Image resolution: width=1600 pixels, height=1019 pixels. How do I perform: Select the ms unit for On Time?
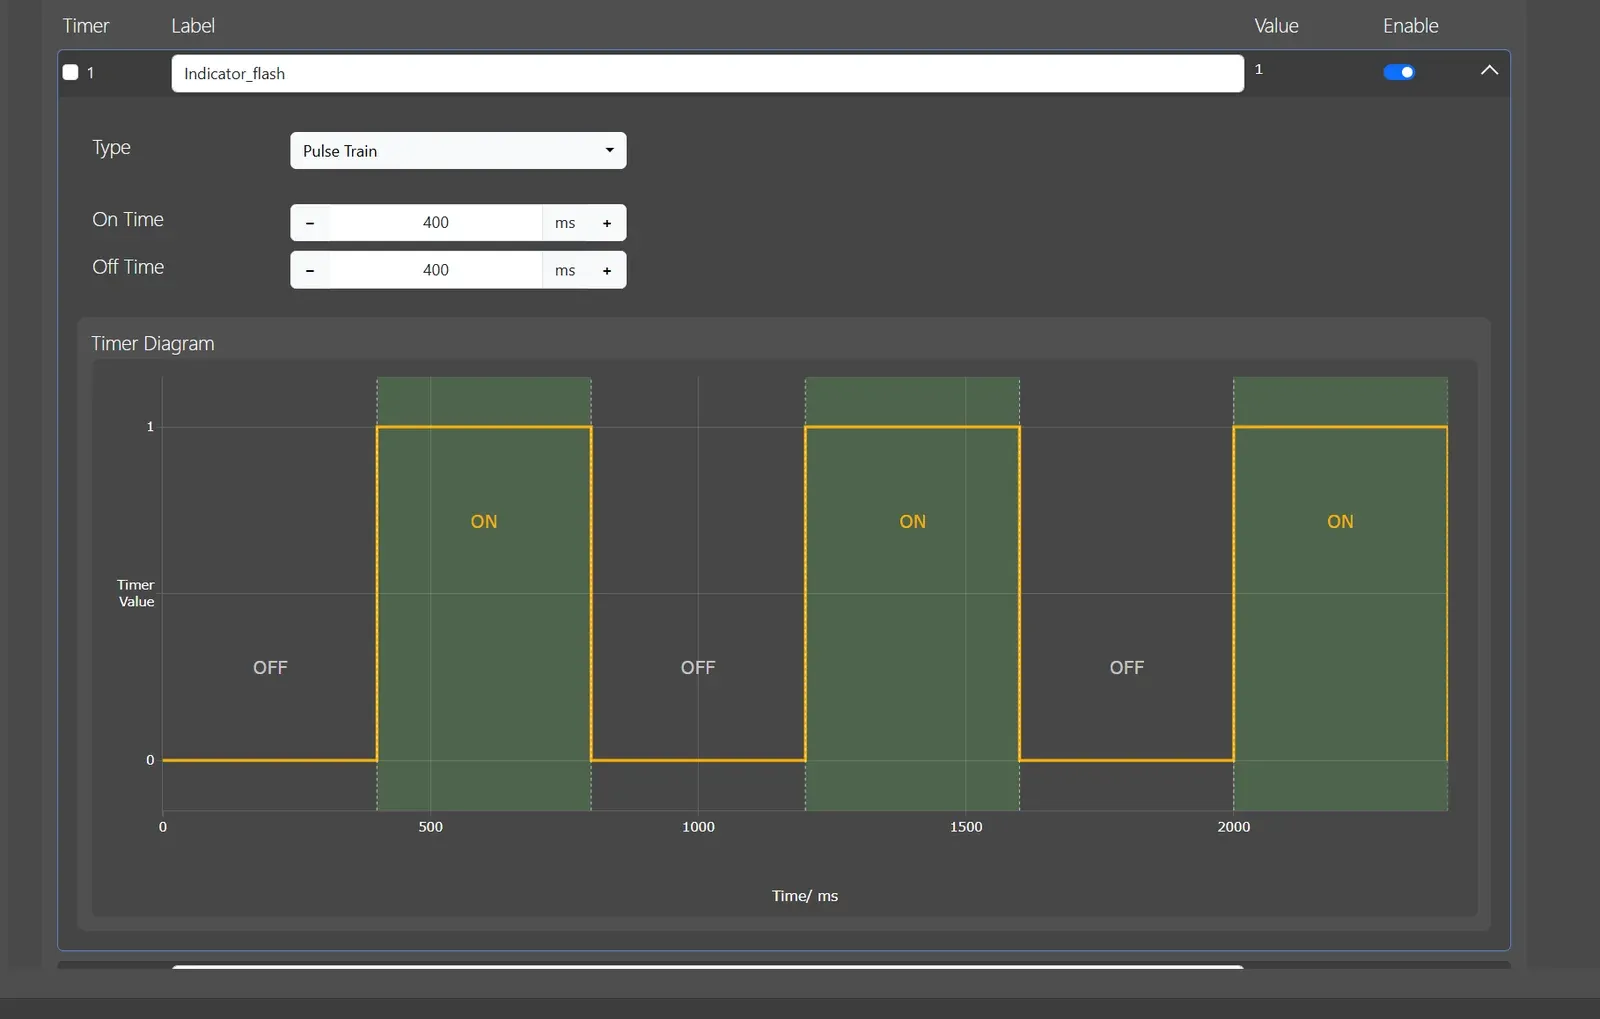(565, 223)
